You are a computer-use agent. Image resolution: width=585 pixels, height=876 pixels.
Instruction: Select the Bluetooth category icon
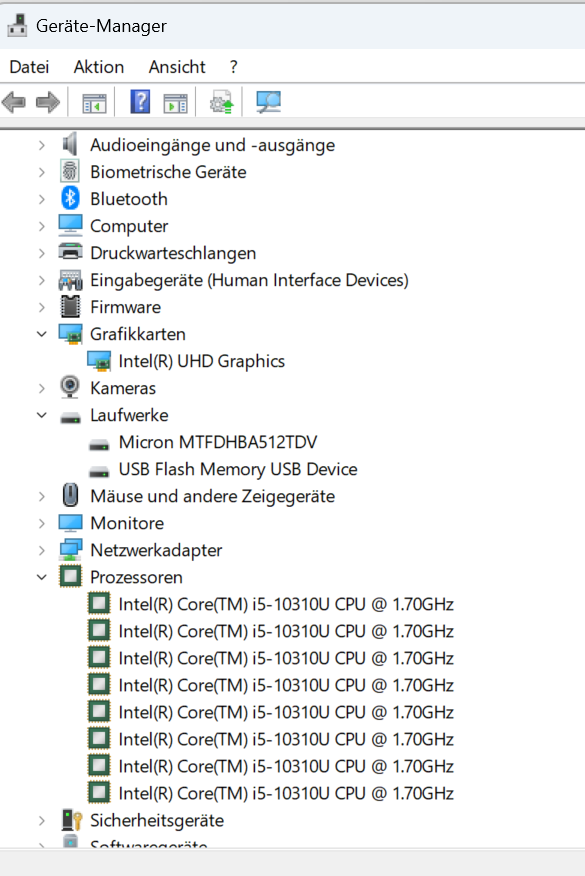point(70,198)
